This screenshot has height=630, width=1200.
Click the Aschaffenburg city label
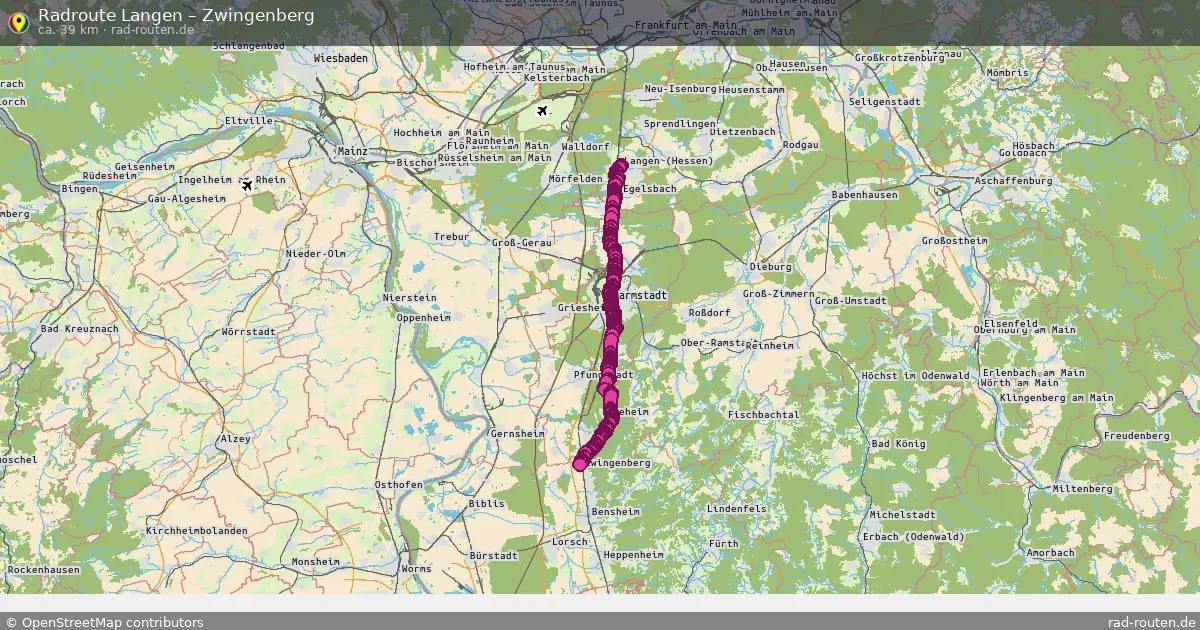1013,181
